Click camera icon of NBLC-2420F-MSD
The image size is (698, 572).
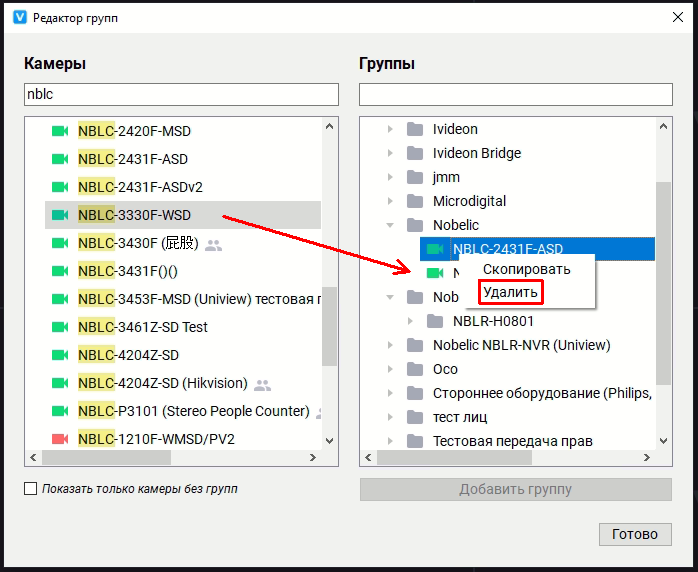60,131
